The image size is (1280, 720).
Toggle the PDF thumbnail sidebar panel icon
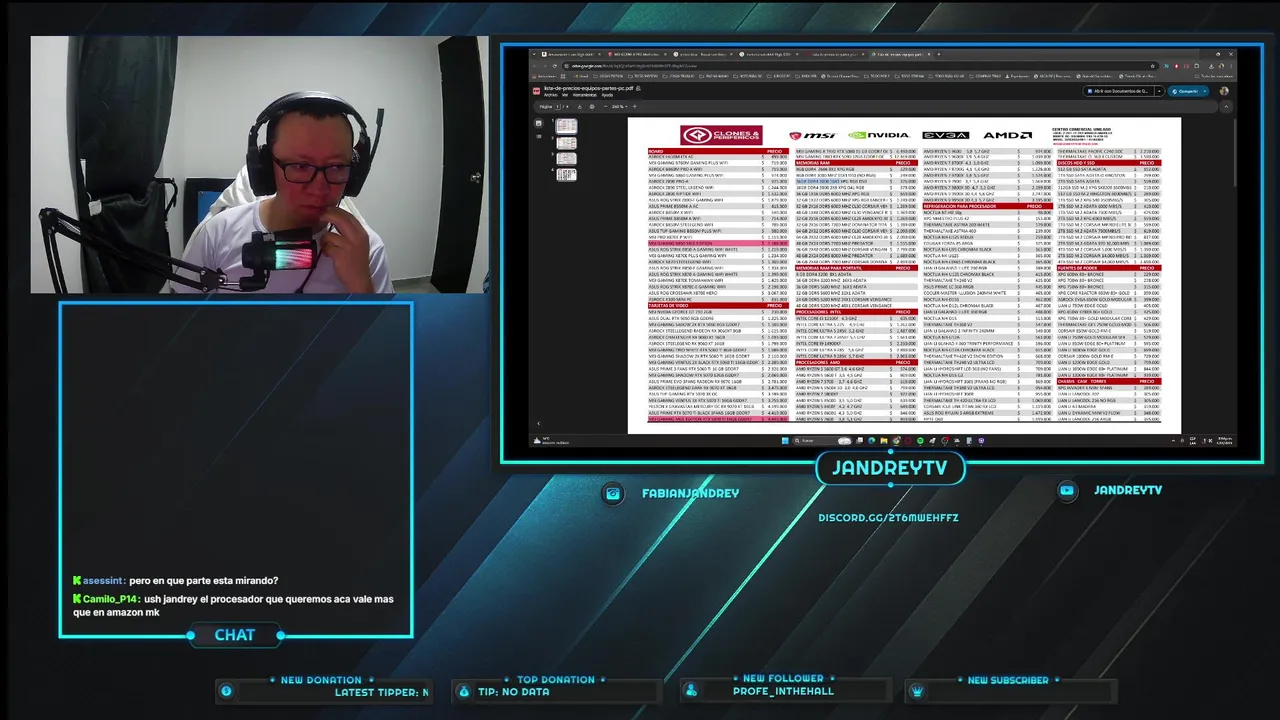[539, 123]
